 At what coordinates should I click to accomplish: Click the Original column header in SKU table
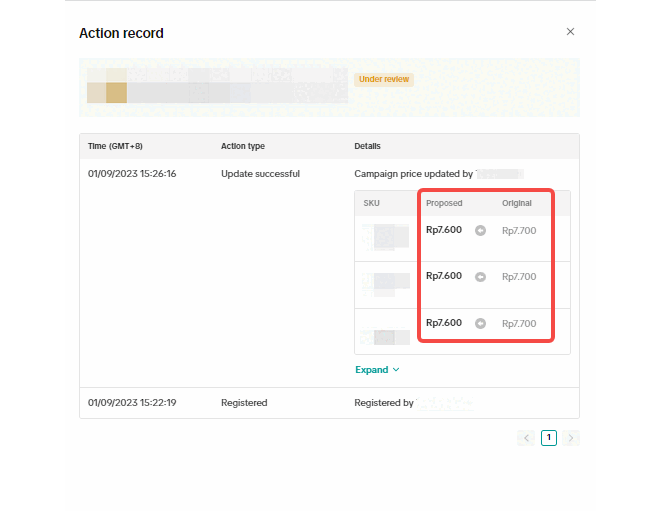517,203
